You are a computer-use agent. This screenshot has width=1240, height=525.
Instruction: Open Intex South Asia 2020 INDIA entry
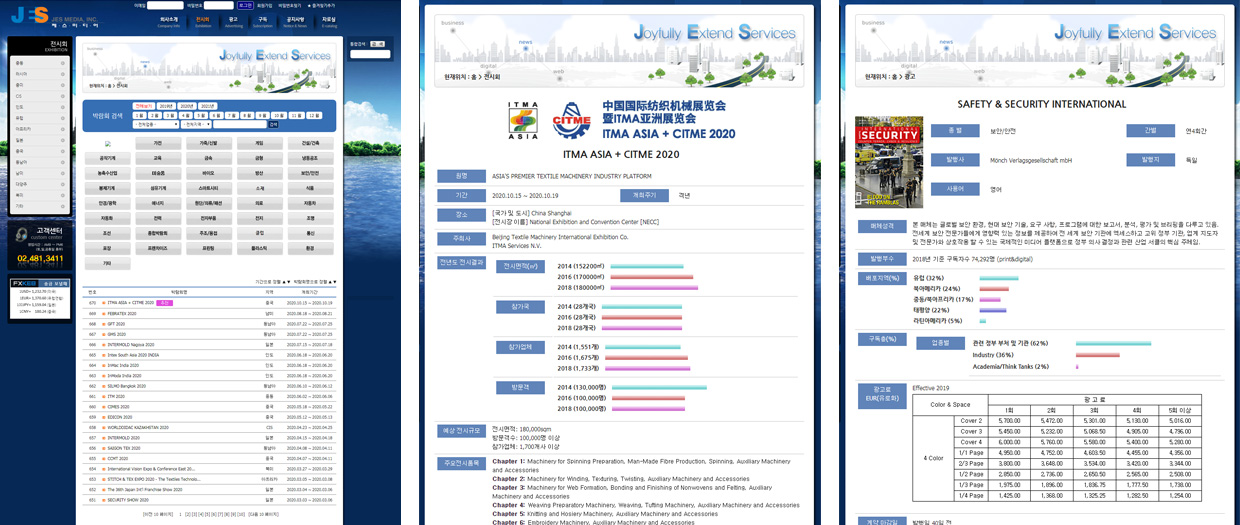click(133, 355)
